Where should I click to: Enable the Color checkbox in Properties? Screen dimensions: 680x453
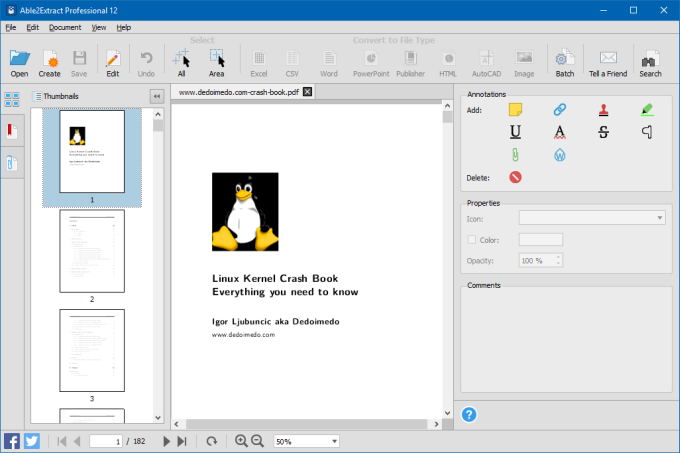(472, 239)
